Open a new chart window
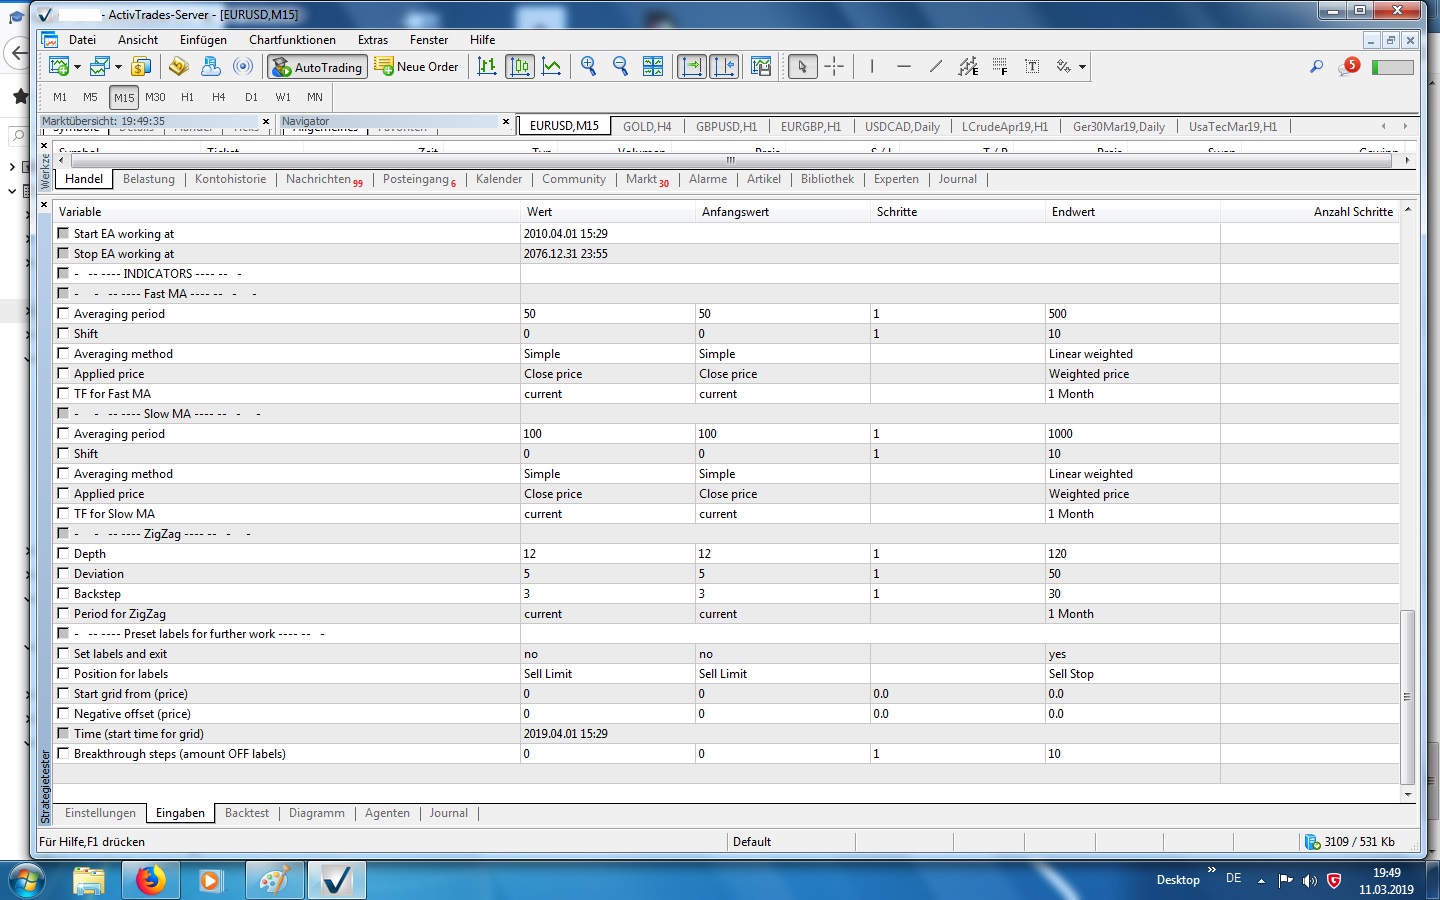 pos(59,67)
